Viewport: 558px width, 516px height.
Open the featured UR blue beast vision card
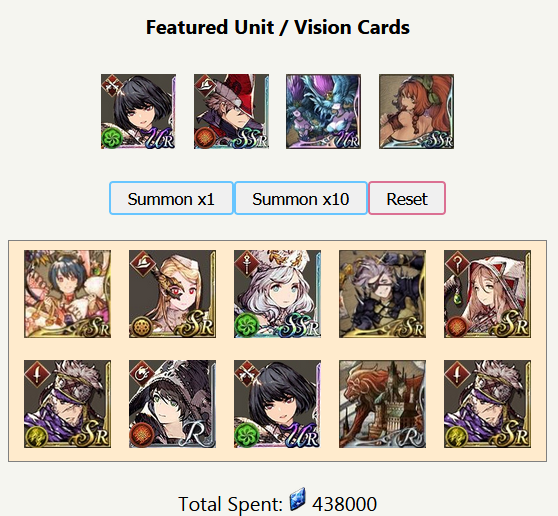click(x=323, y=111)
